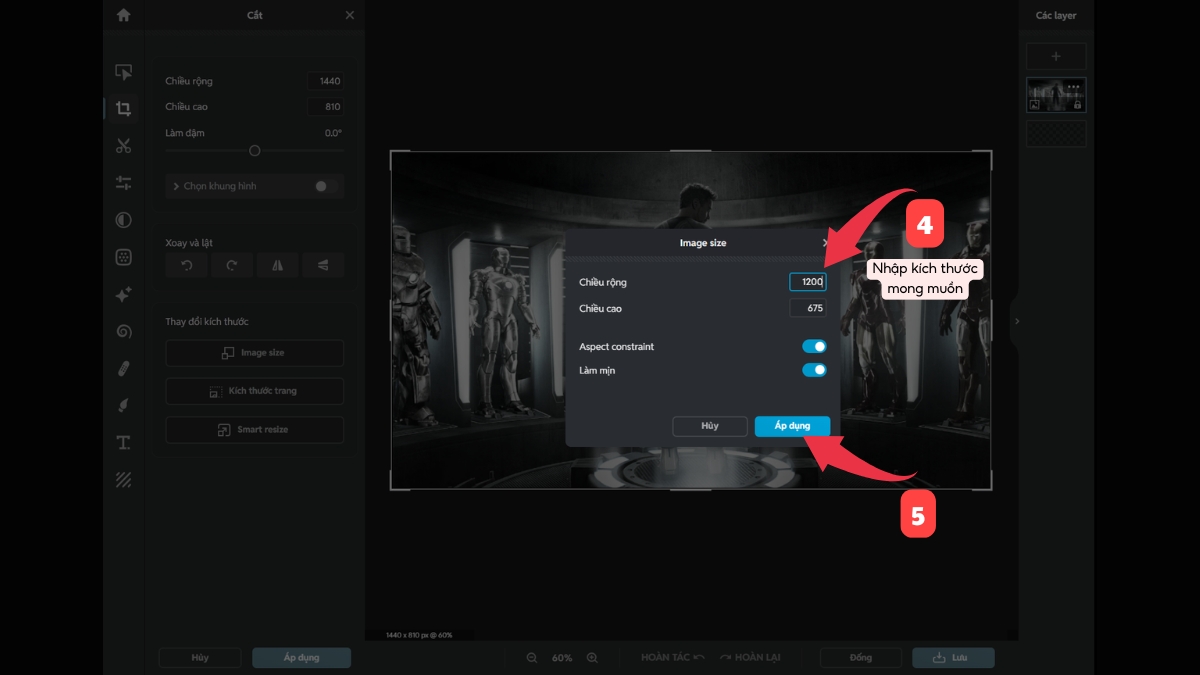Click HOÀN TÁC undo

pyautogui.click(x=673, y=658)
